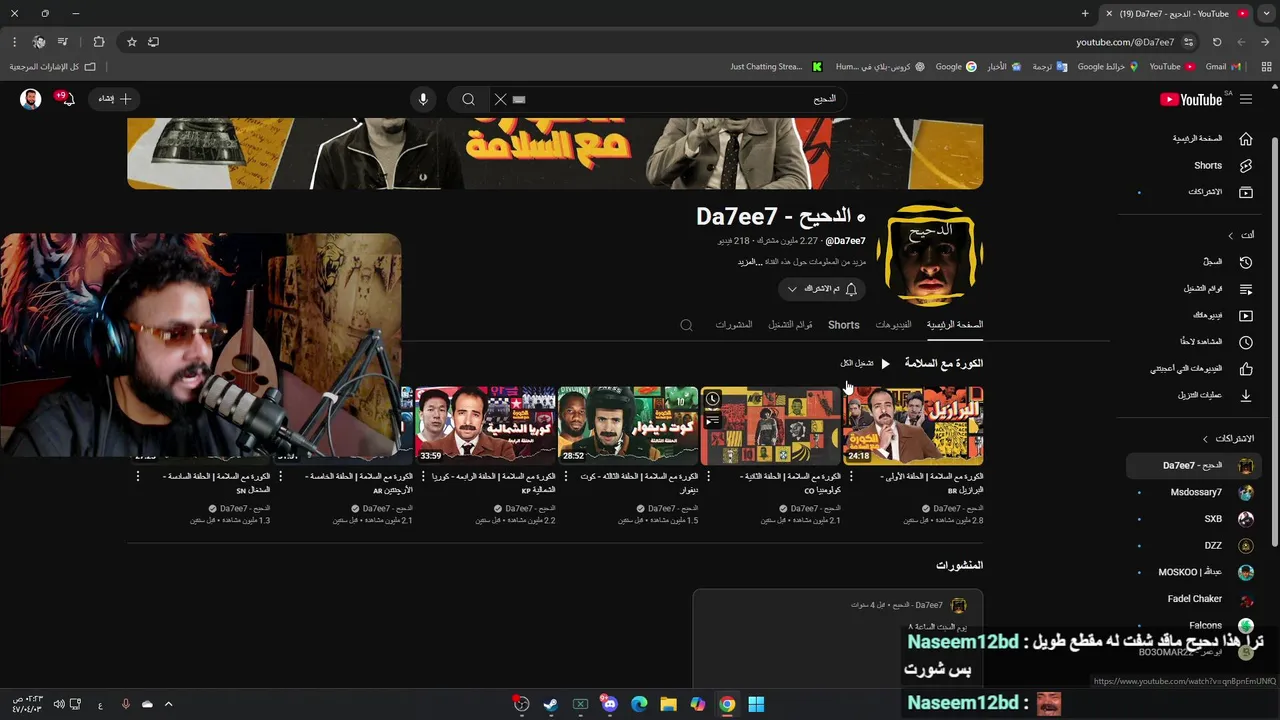Open Fadel Chaker subscription channel
The width and height of the screenshot is (1280, 720).
pos(1195,599)
